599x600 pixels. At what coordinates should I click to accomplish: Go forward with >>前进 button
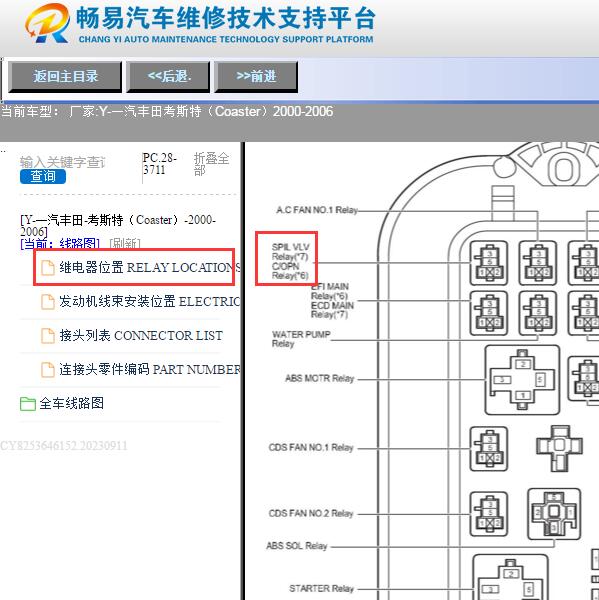pos(256,77)
